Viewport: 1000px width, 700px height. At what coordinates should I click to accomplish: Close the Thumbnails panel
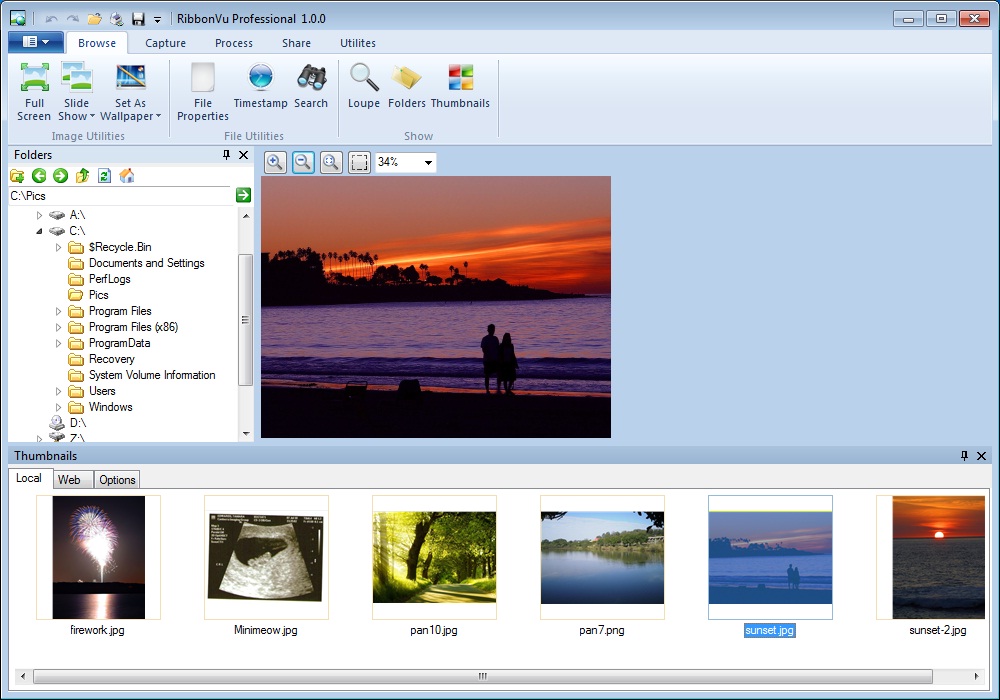pos(982,456)
